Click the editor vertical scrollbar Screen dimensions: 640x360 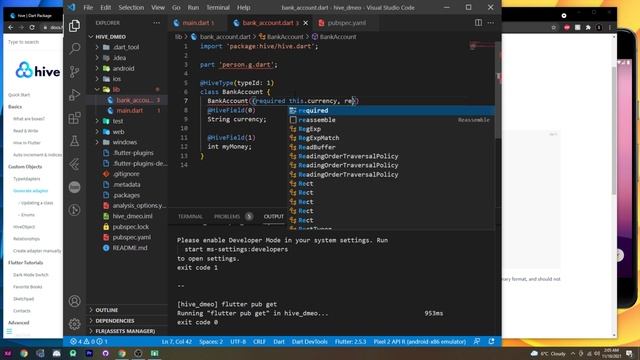click(x=498, y=90)
